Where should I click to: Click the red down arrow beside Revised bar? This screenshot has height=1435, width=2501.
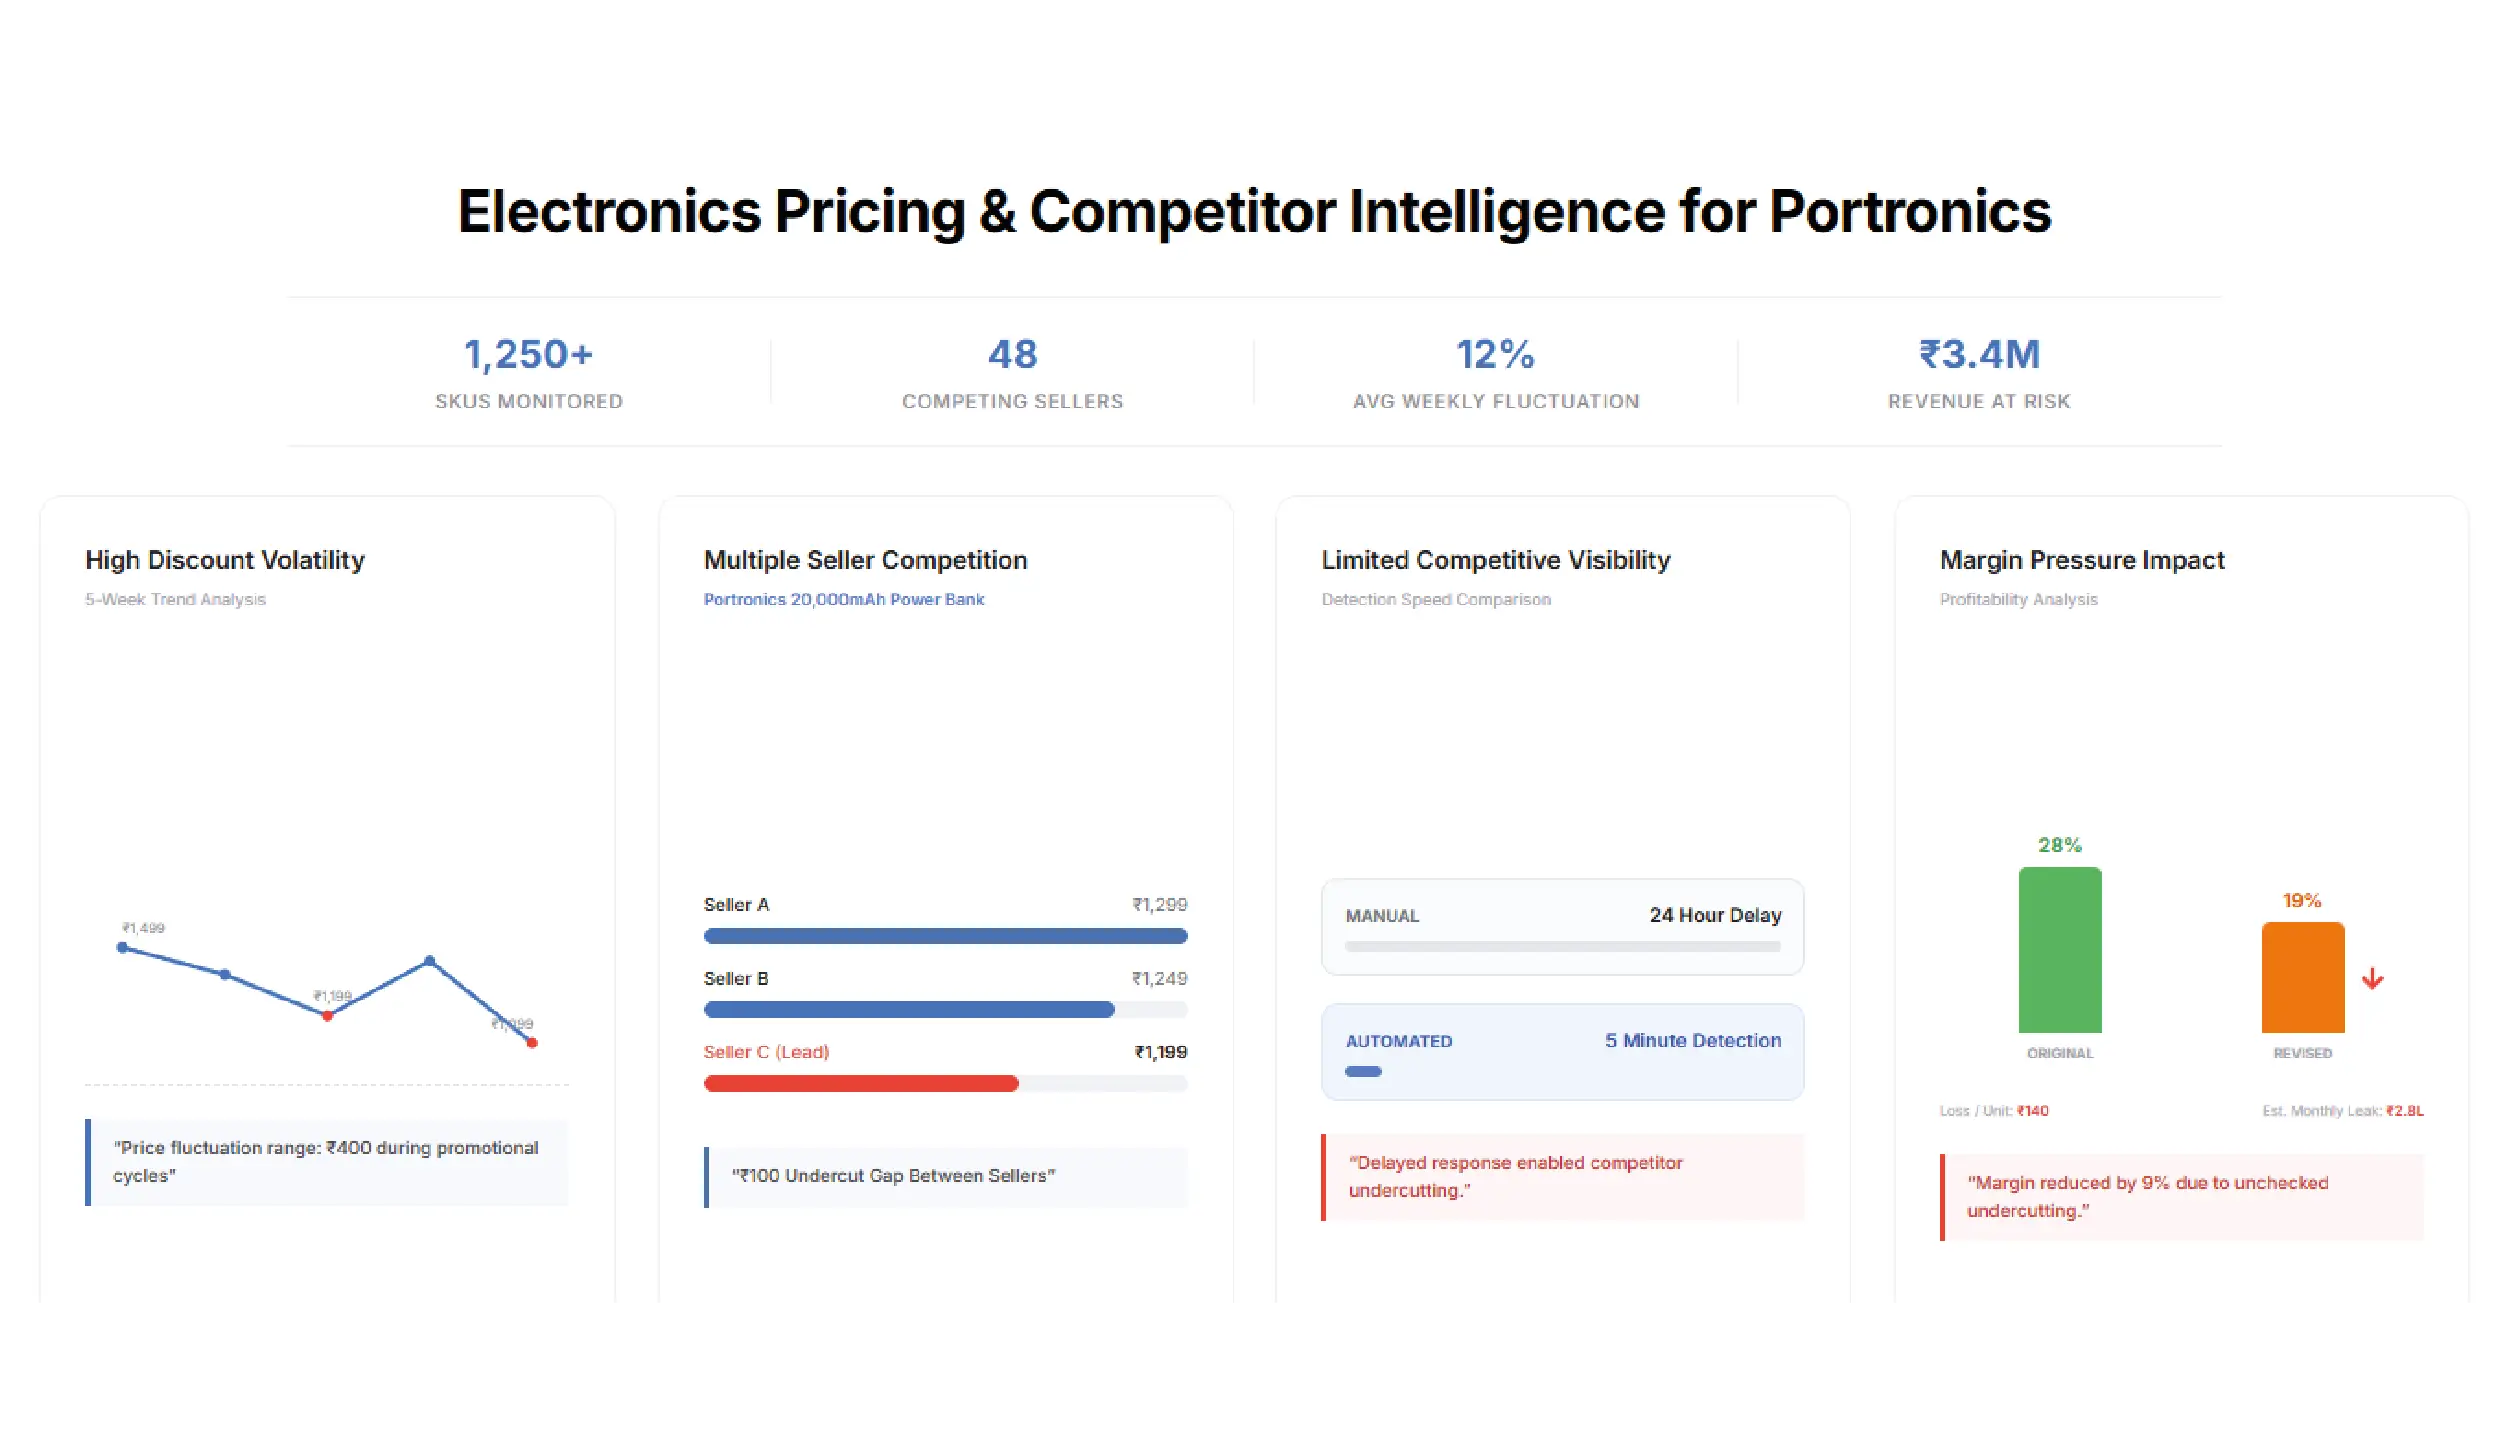[2372, 979]
